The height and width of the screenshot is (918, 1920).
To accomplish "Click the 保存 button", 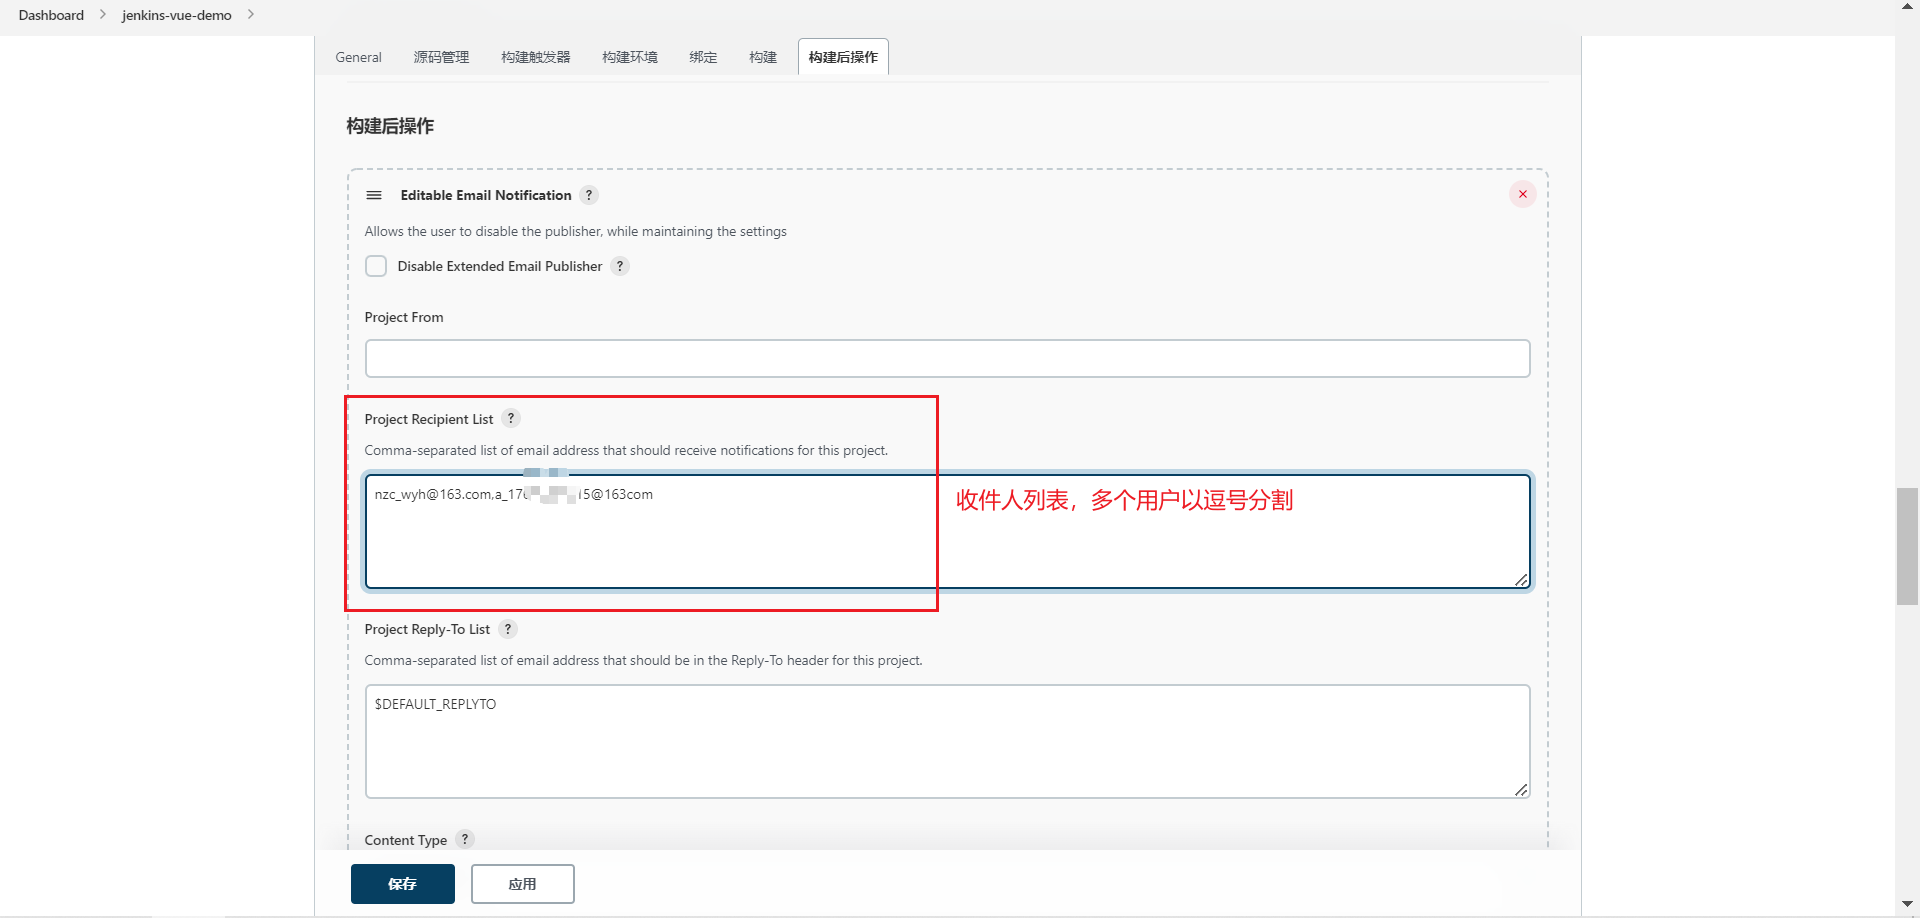I will coord(403,884).
